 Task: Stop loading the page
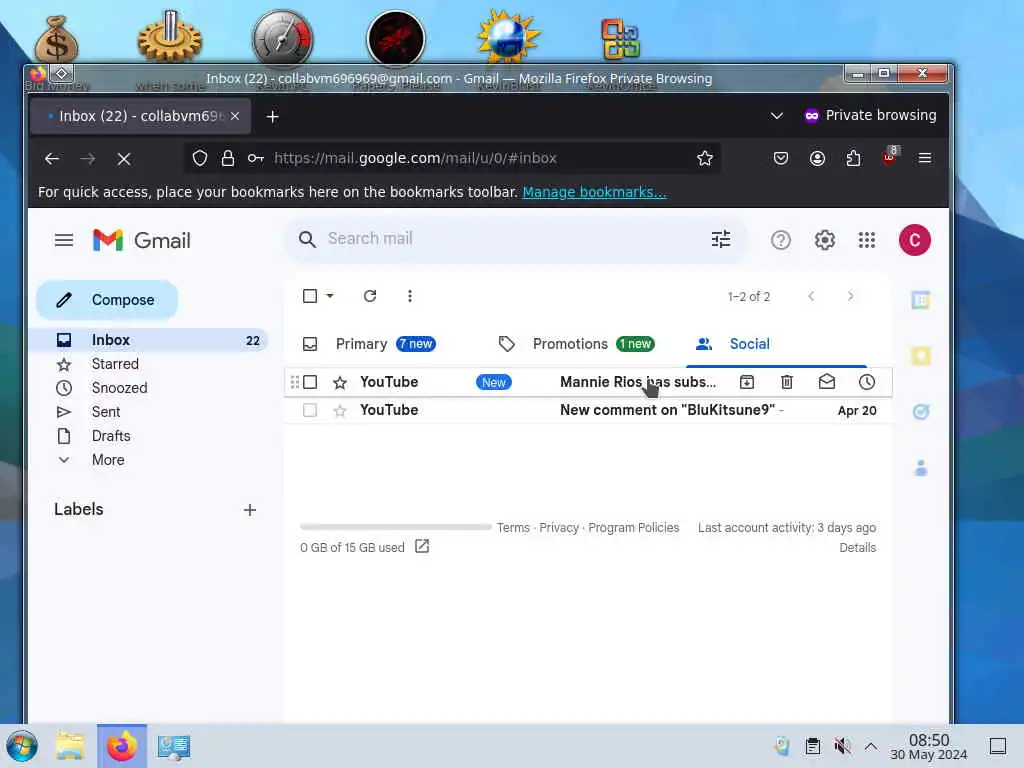(123, 158)
